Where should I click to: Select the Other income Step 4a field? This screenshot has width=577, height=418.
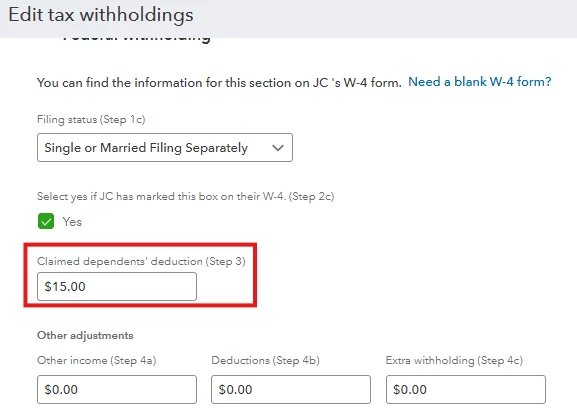coord(117,389)
